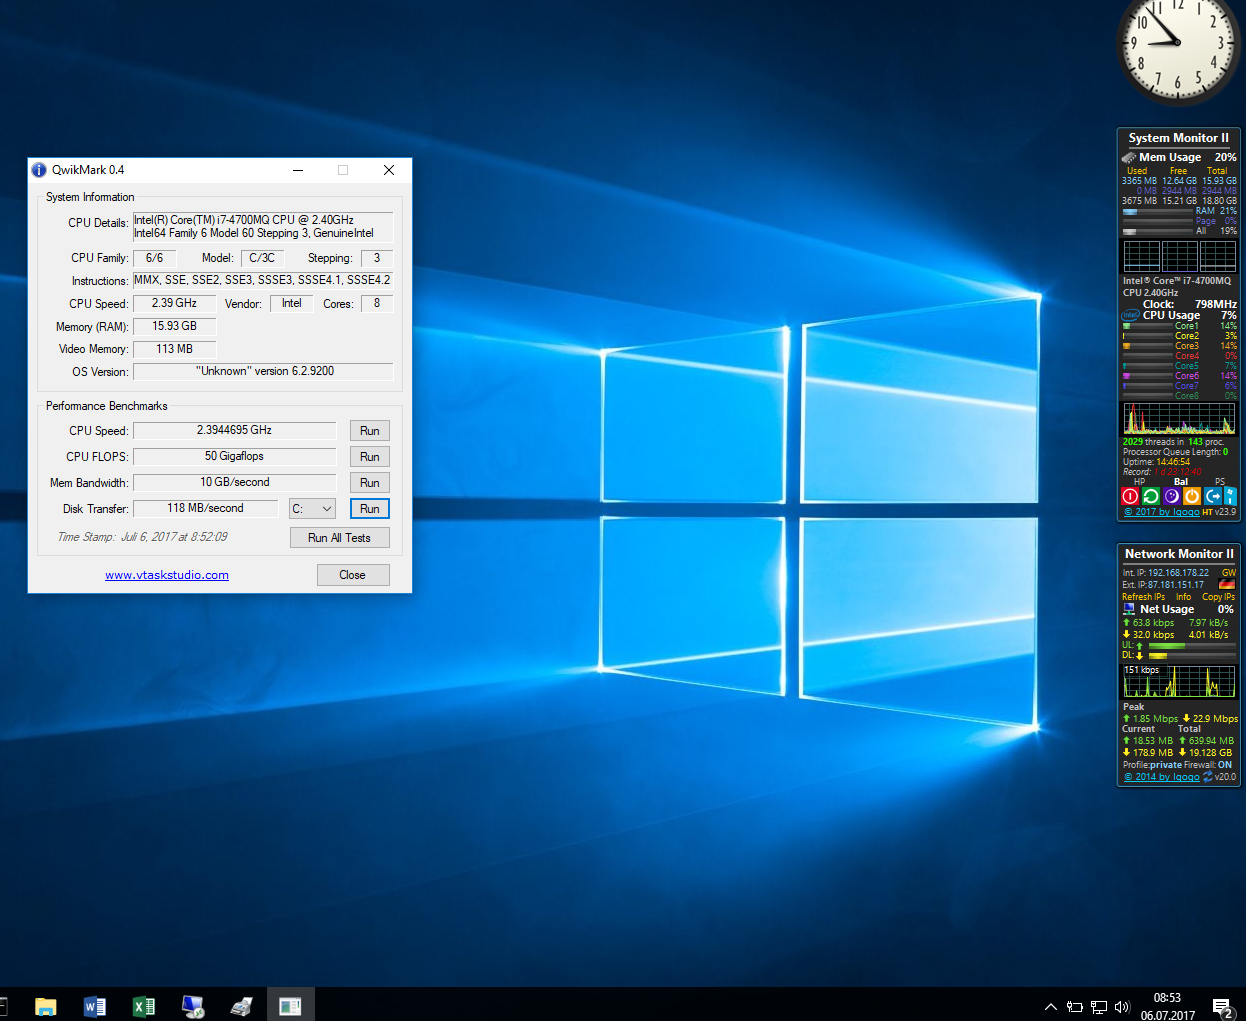Click the CPU usage history graph
This screenshot has width=1246, height=1021.
pyautogui.click(x=1179, y=419)
